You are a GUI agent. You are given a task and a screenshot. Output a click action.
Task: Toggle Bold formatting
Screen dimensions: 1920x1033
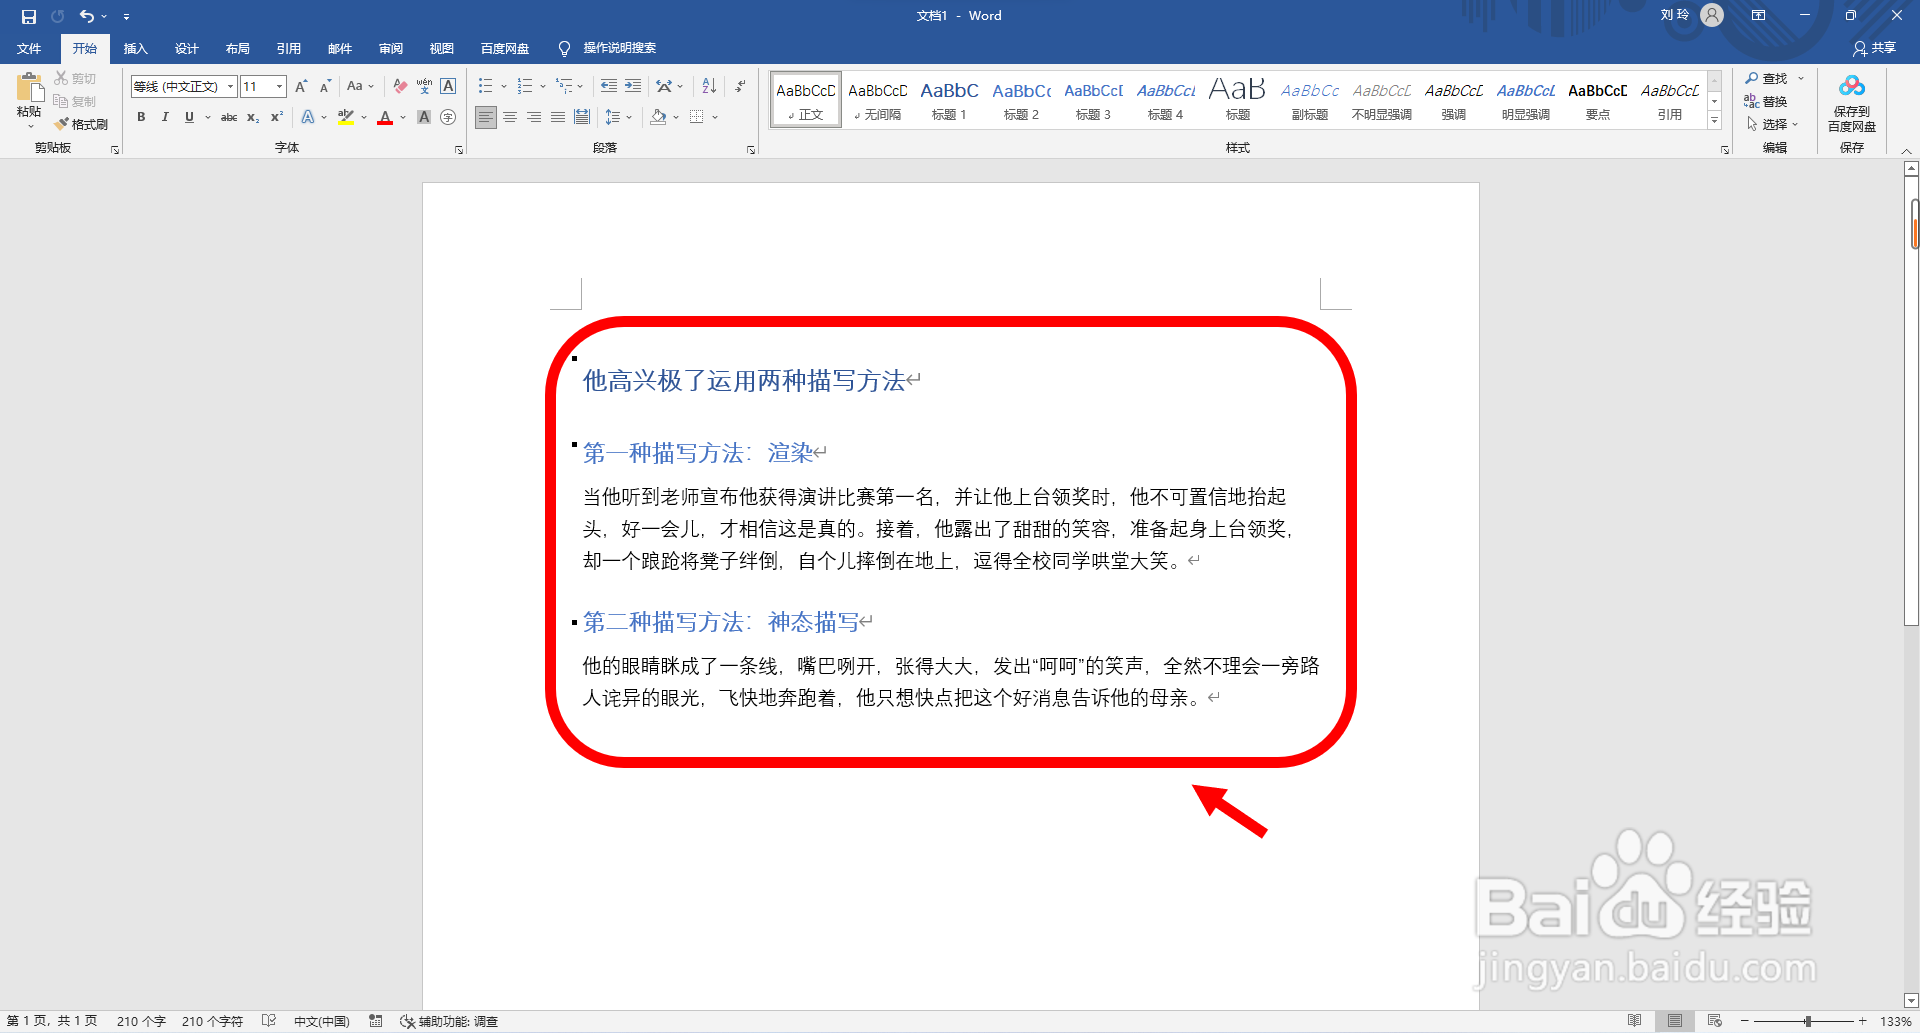(141, 117)
